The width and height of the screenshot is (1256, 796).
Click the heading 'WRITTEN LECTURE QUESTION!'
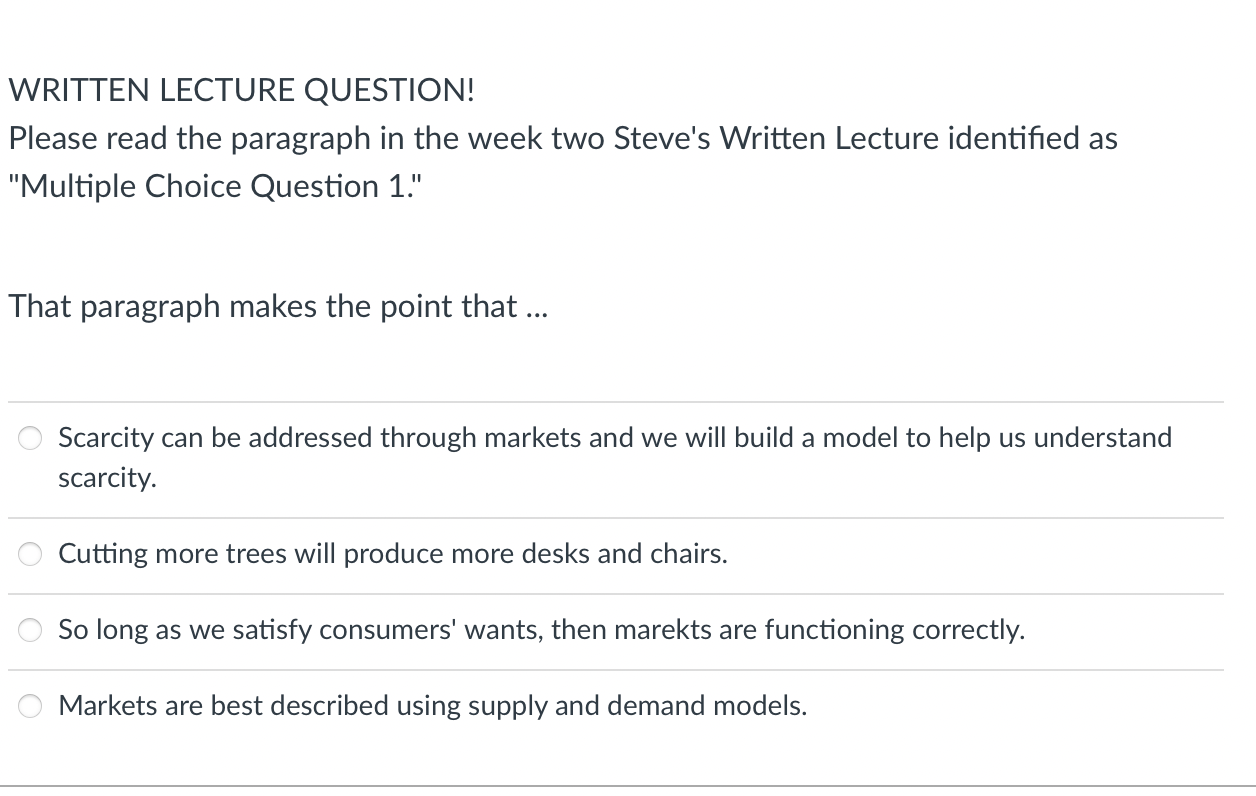pyautogui.click(x=240, y=90)
